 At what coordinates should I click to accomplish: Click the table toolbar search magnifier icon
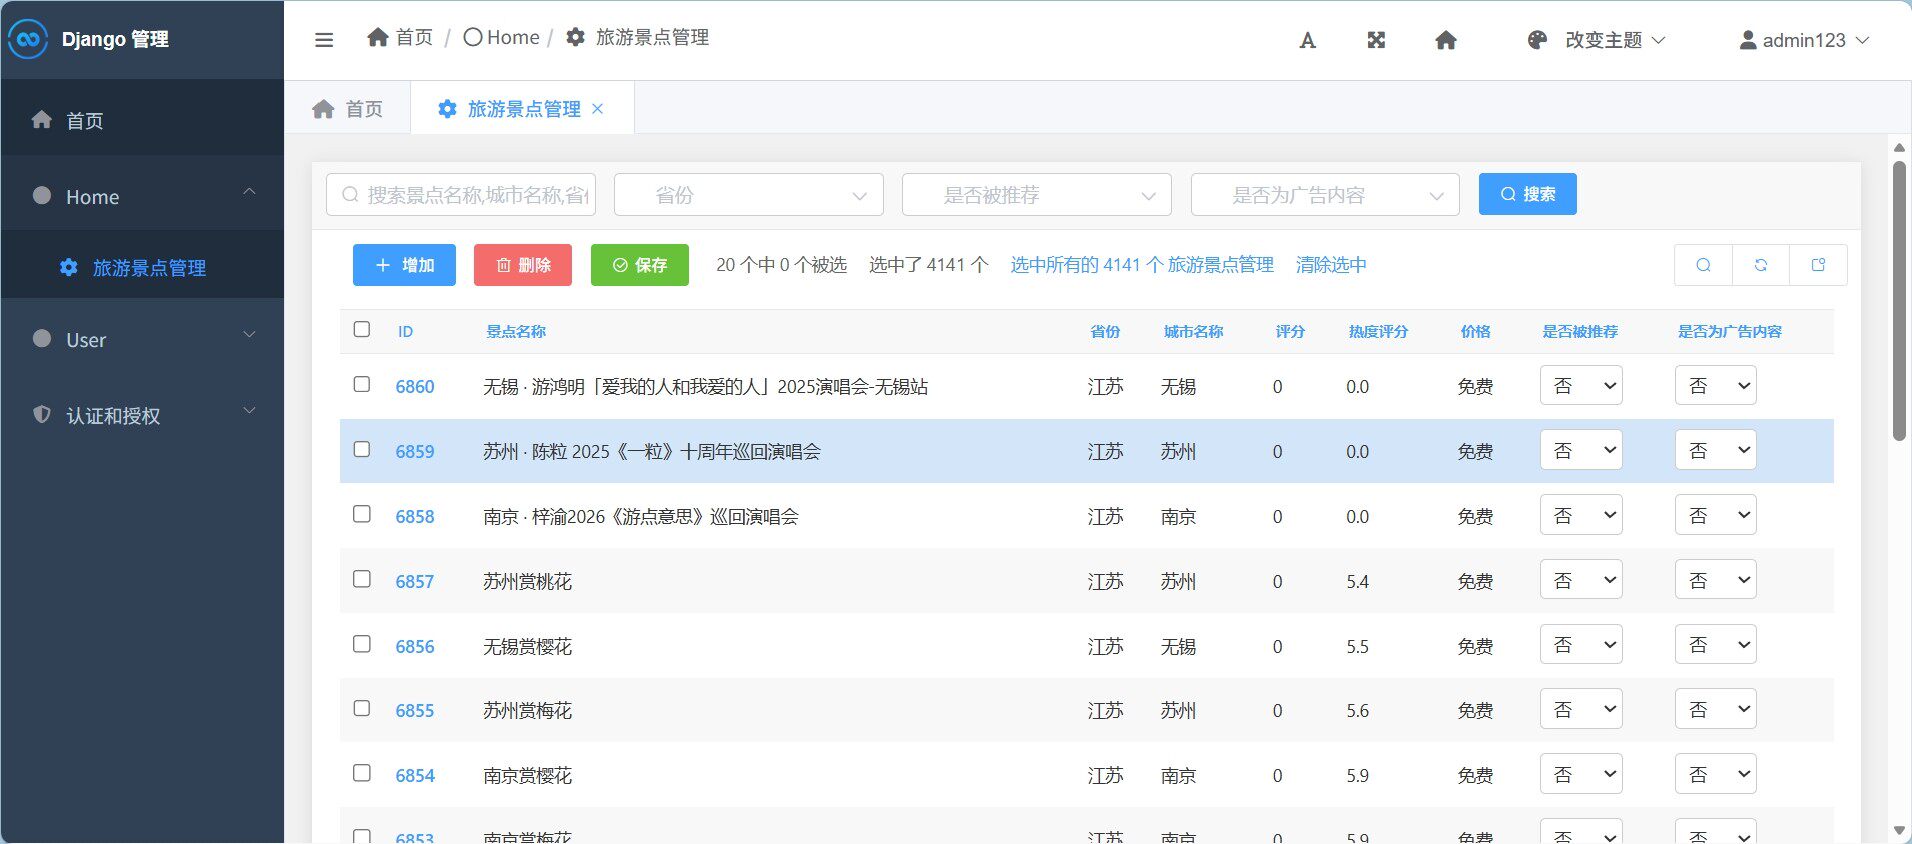(x=1703, y=265)
